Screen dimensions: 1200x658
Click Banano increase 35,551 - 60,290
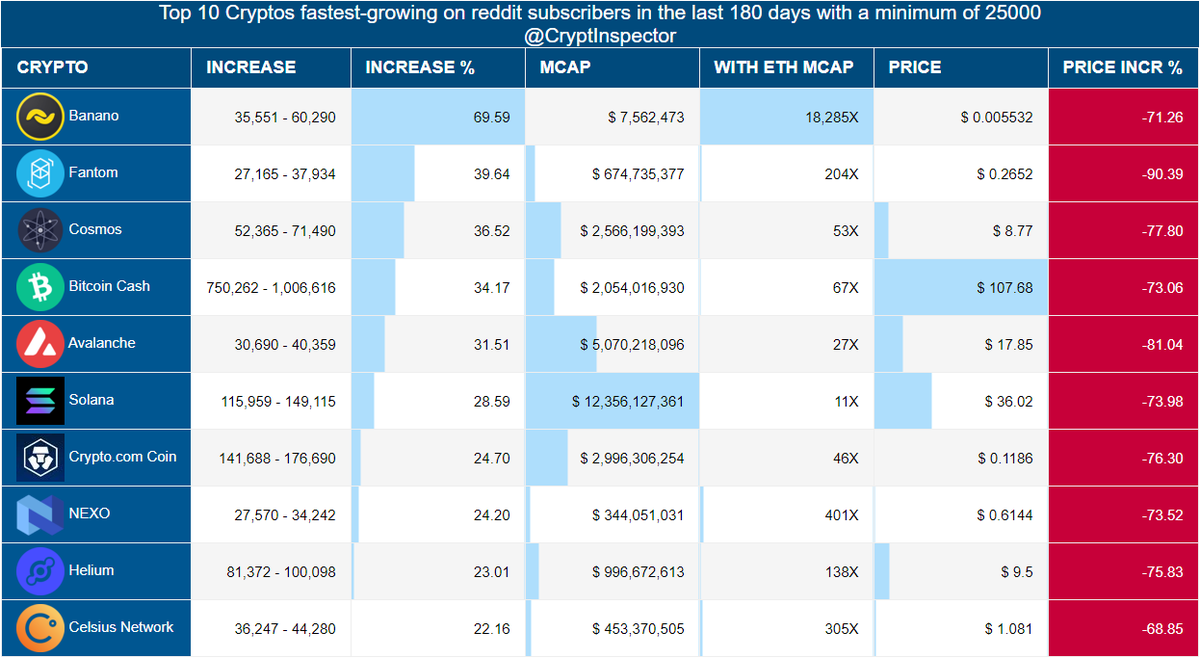(285, 117)
